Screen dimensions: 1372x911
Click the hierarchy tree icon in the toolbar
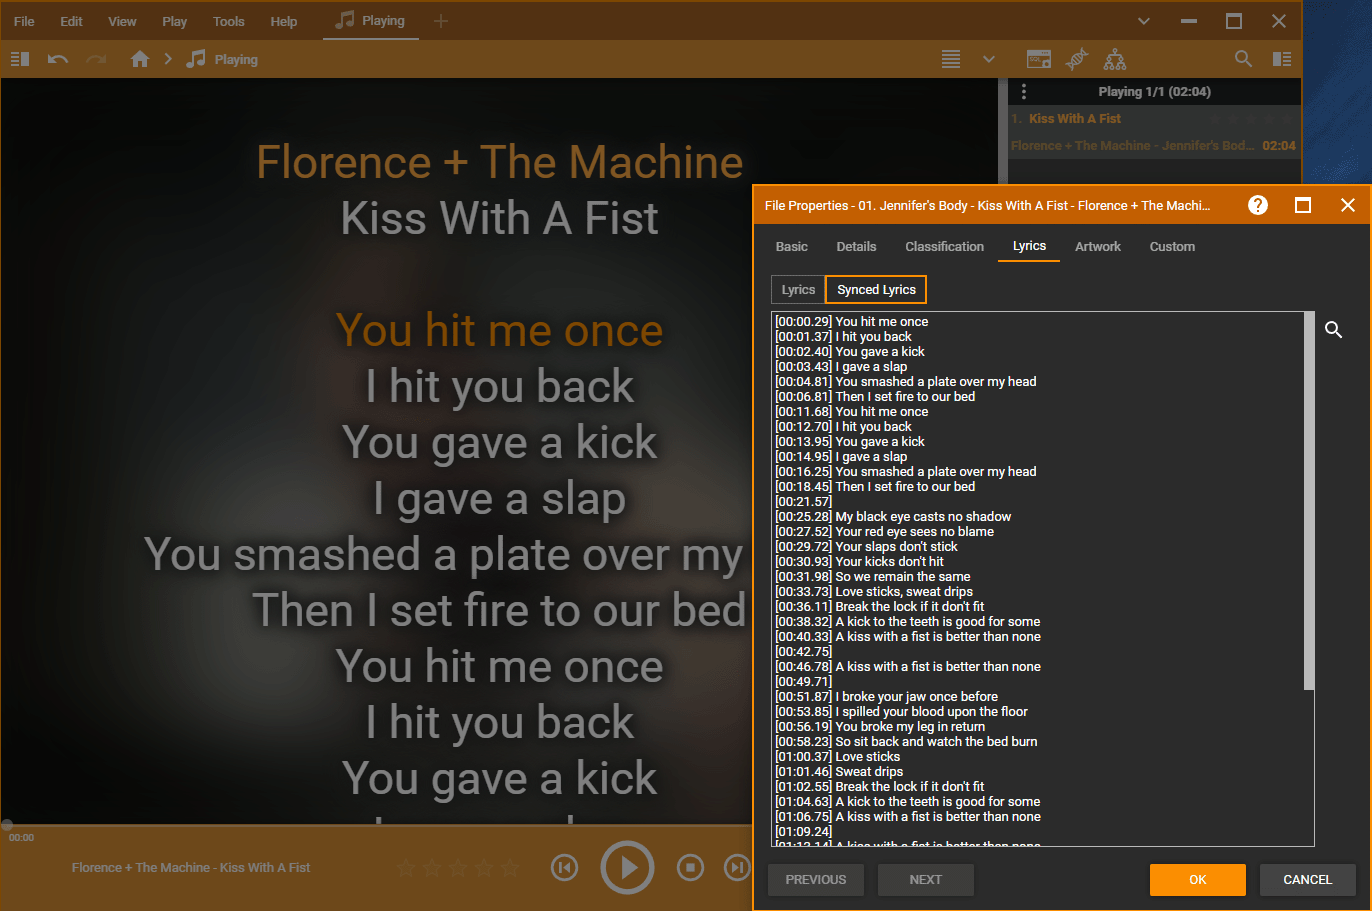tap(1115, 59)
